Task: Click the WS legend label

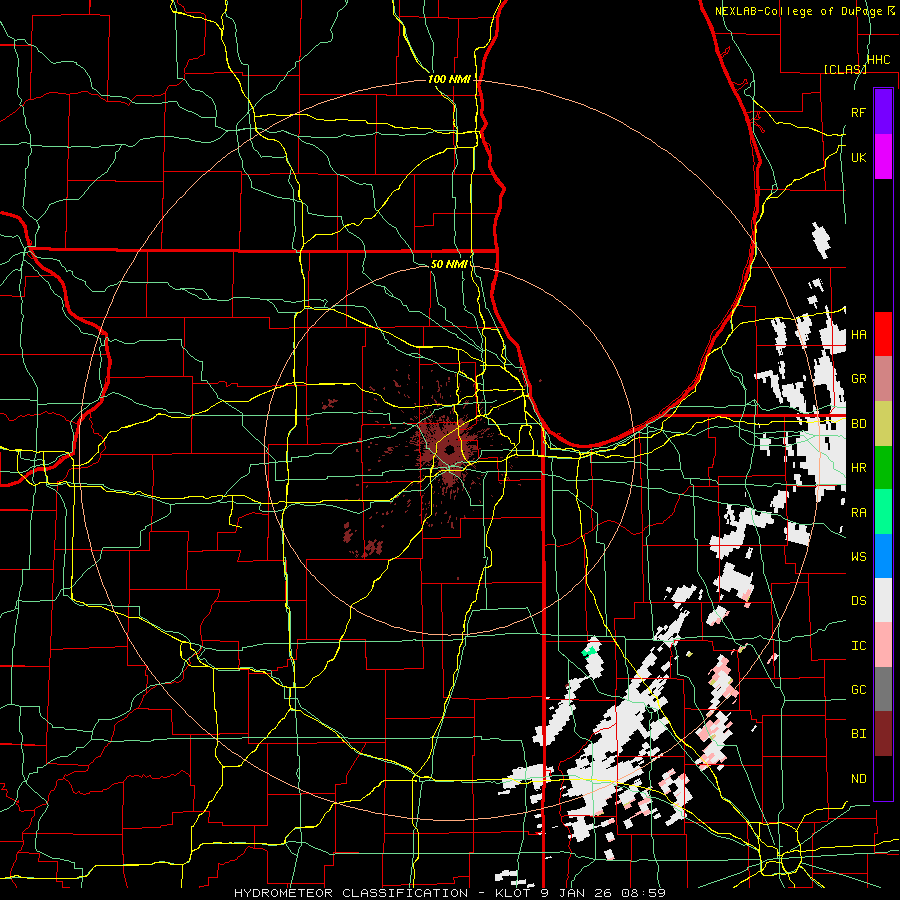Action: [x=859, y=557]
